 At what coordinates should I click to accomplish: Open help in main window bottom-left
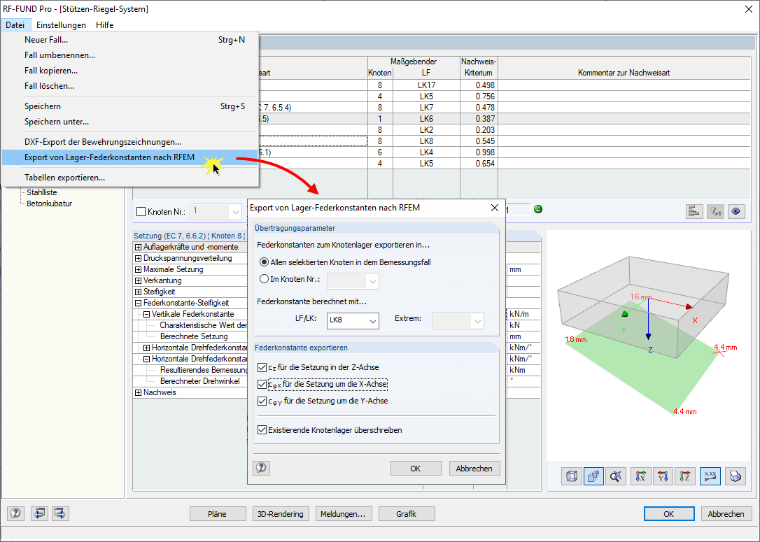coord(16,513)
